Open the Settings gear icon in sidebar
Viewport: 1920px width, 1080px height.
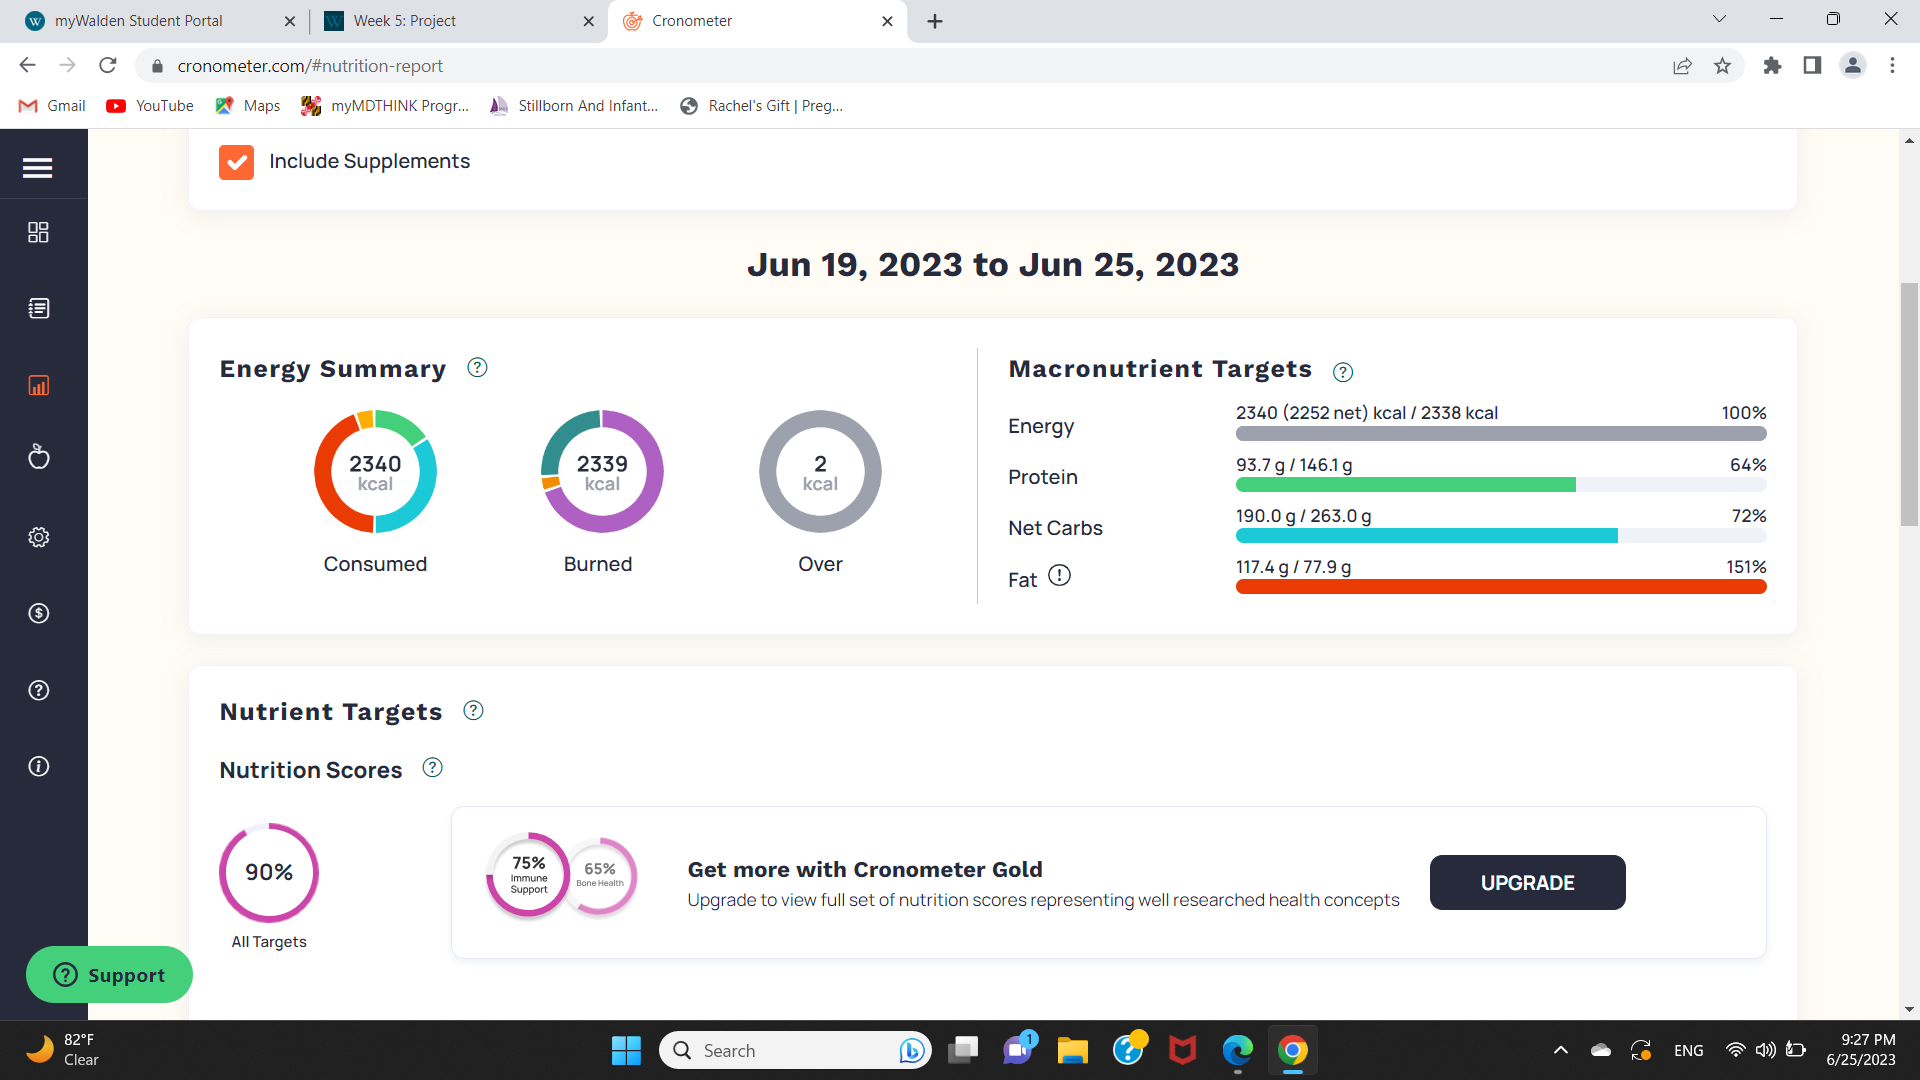tap(38, 537)
